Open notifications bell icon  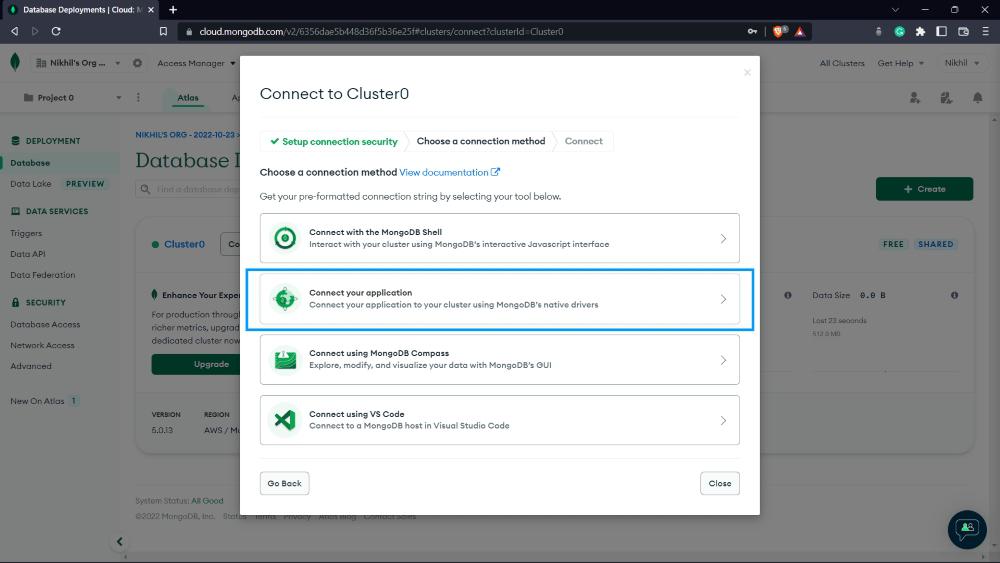[x=978, y=98]
